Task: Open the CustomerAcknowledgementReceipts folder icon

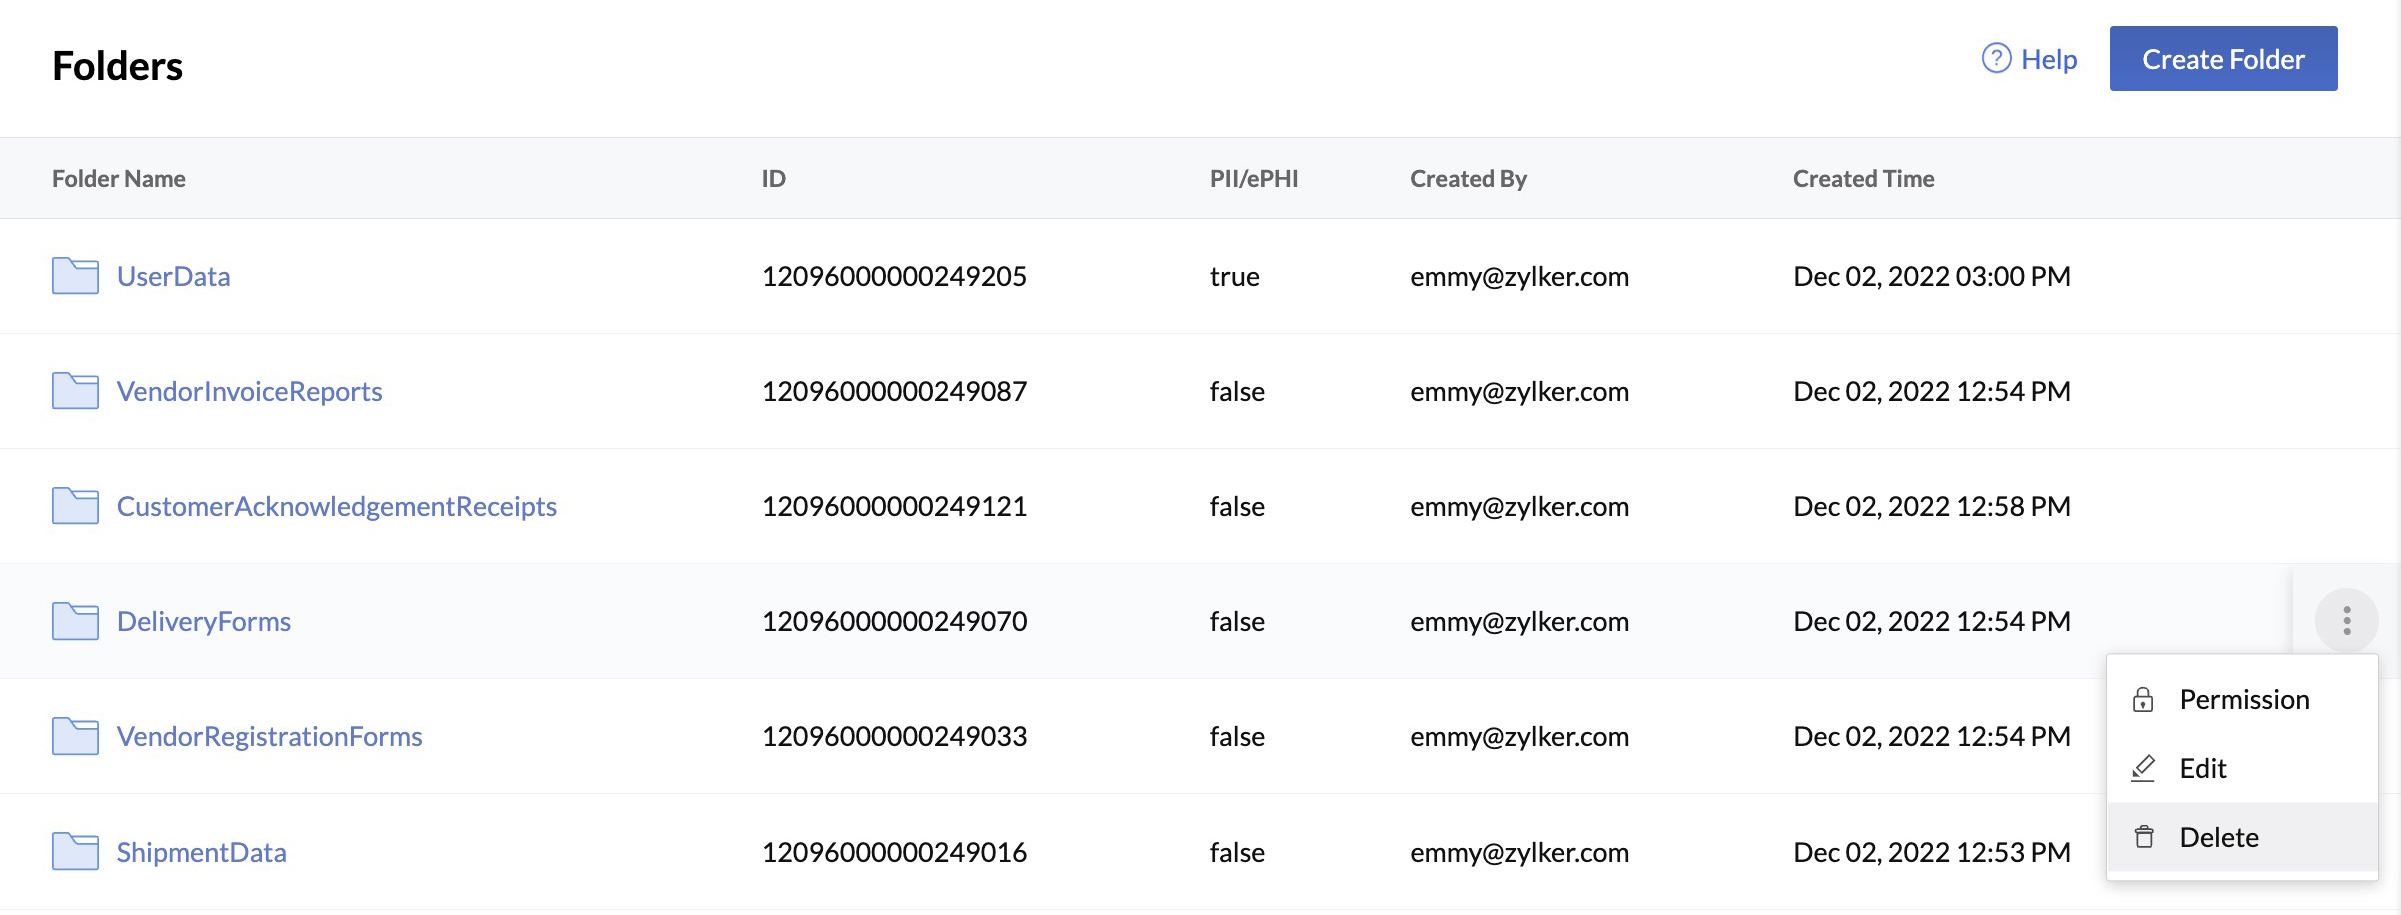Action: (75, 506)
